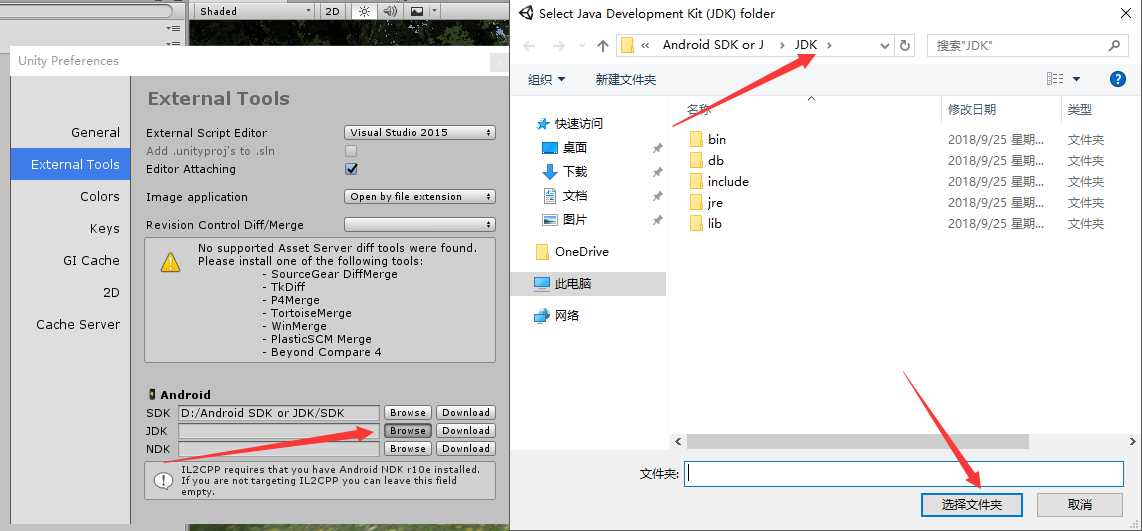Screen dimensions: 1142x531
Task: Open the help question mark icon
Action: pyautogui.click(x=1118, y=79)
